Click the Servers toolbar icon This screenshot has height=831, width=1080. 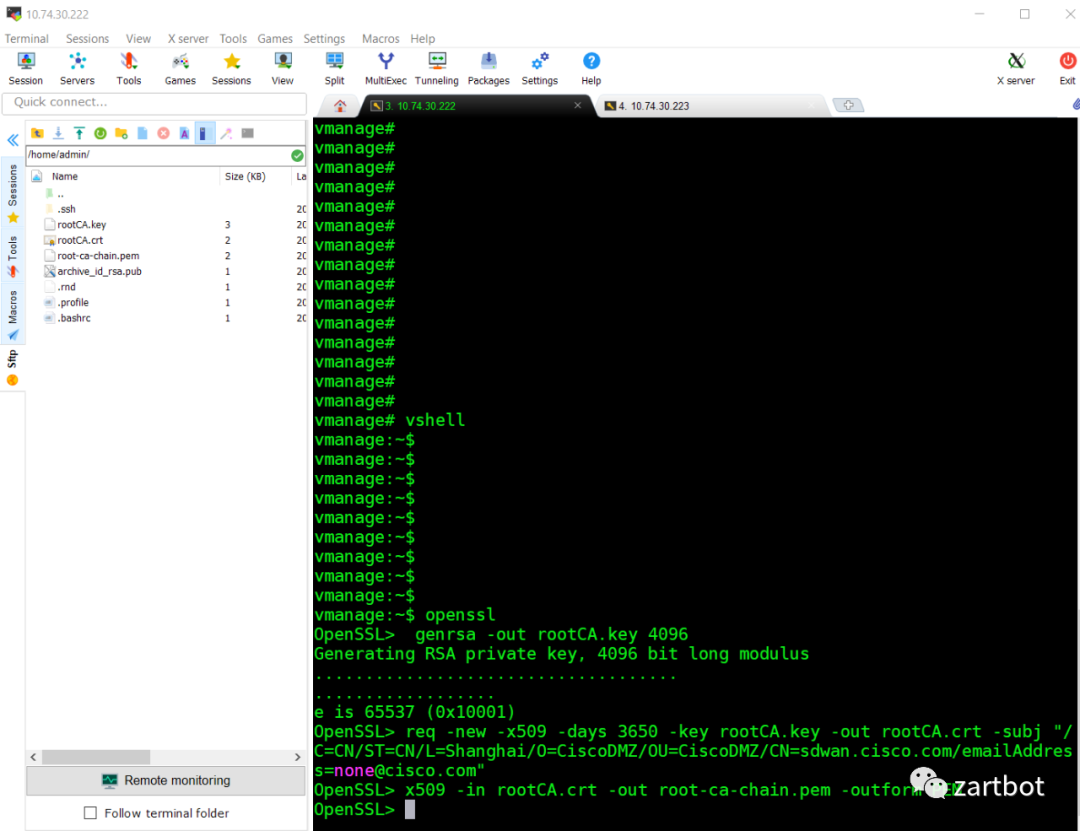[77, 69]
